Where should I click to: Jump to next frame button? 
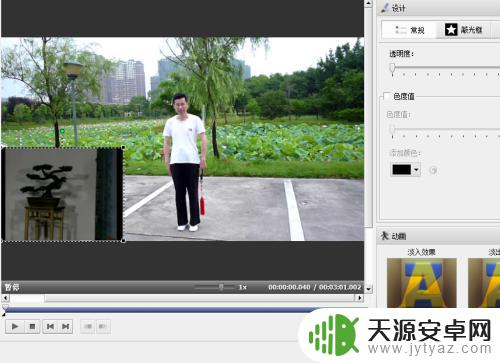(65, 326)
